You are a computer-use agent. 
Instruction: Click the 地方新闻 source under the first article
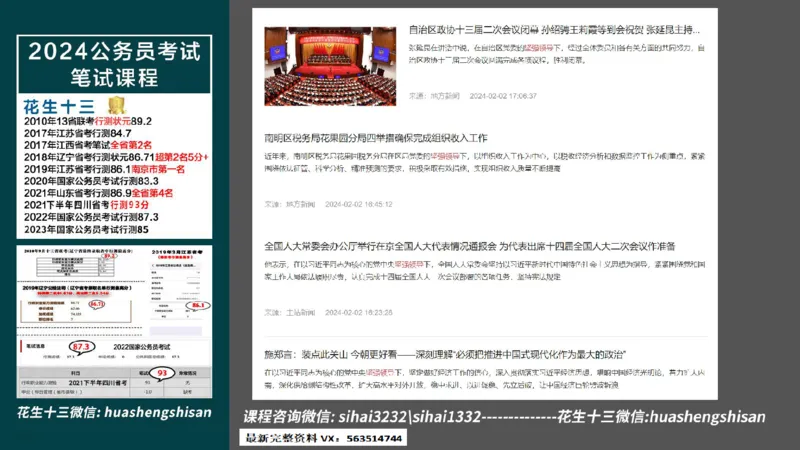(x=444, y=96)
